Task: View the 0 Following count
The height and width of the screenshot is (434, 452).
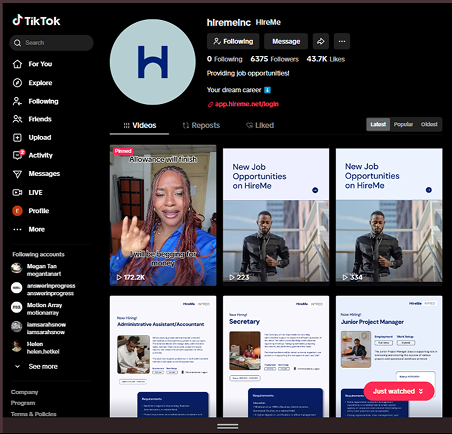Action: point(225,59)
